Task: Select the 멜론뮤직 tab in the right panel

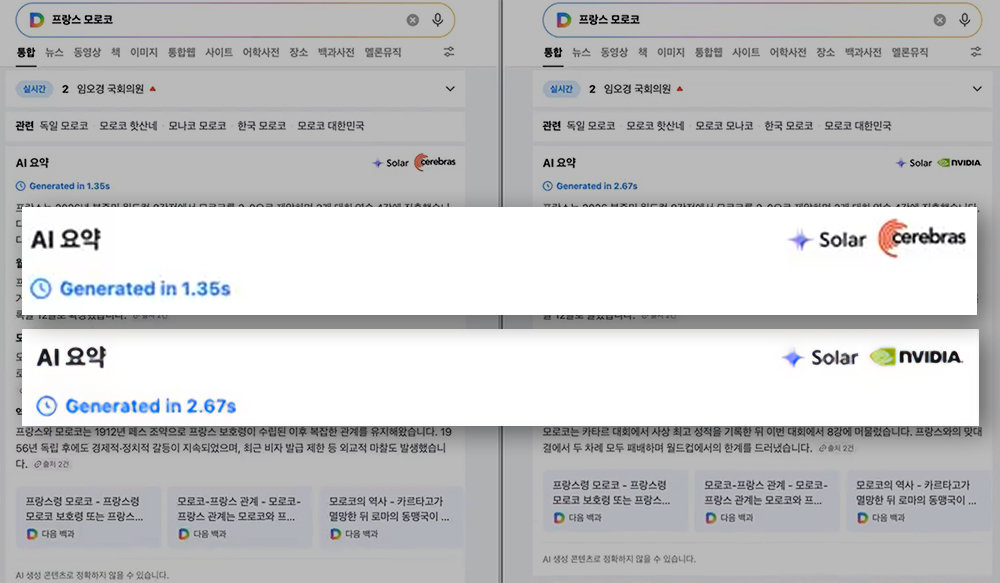Action: coord(909,52)
